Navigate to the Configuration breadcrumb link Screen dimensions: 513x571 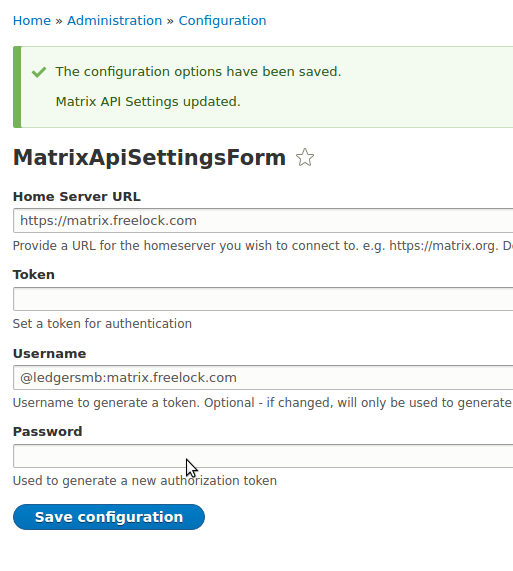click(x=222, y=21)
